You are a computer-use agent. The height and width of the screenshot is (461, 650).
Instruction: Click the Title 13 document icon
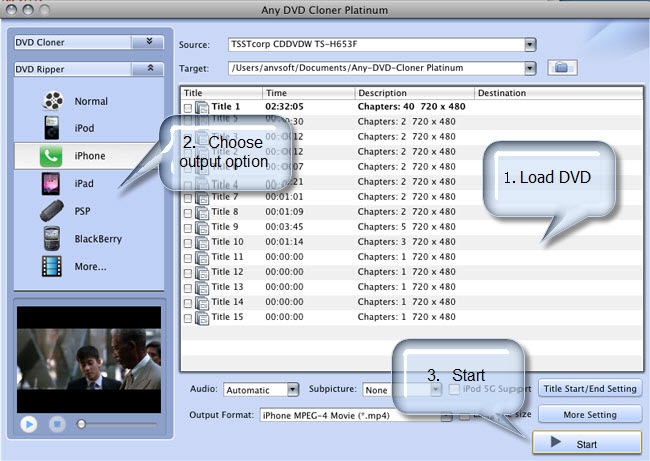tap(202, 288)
